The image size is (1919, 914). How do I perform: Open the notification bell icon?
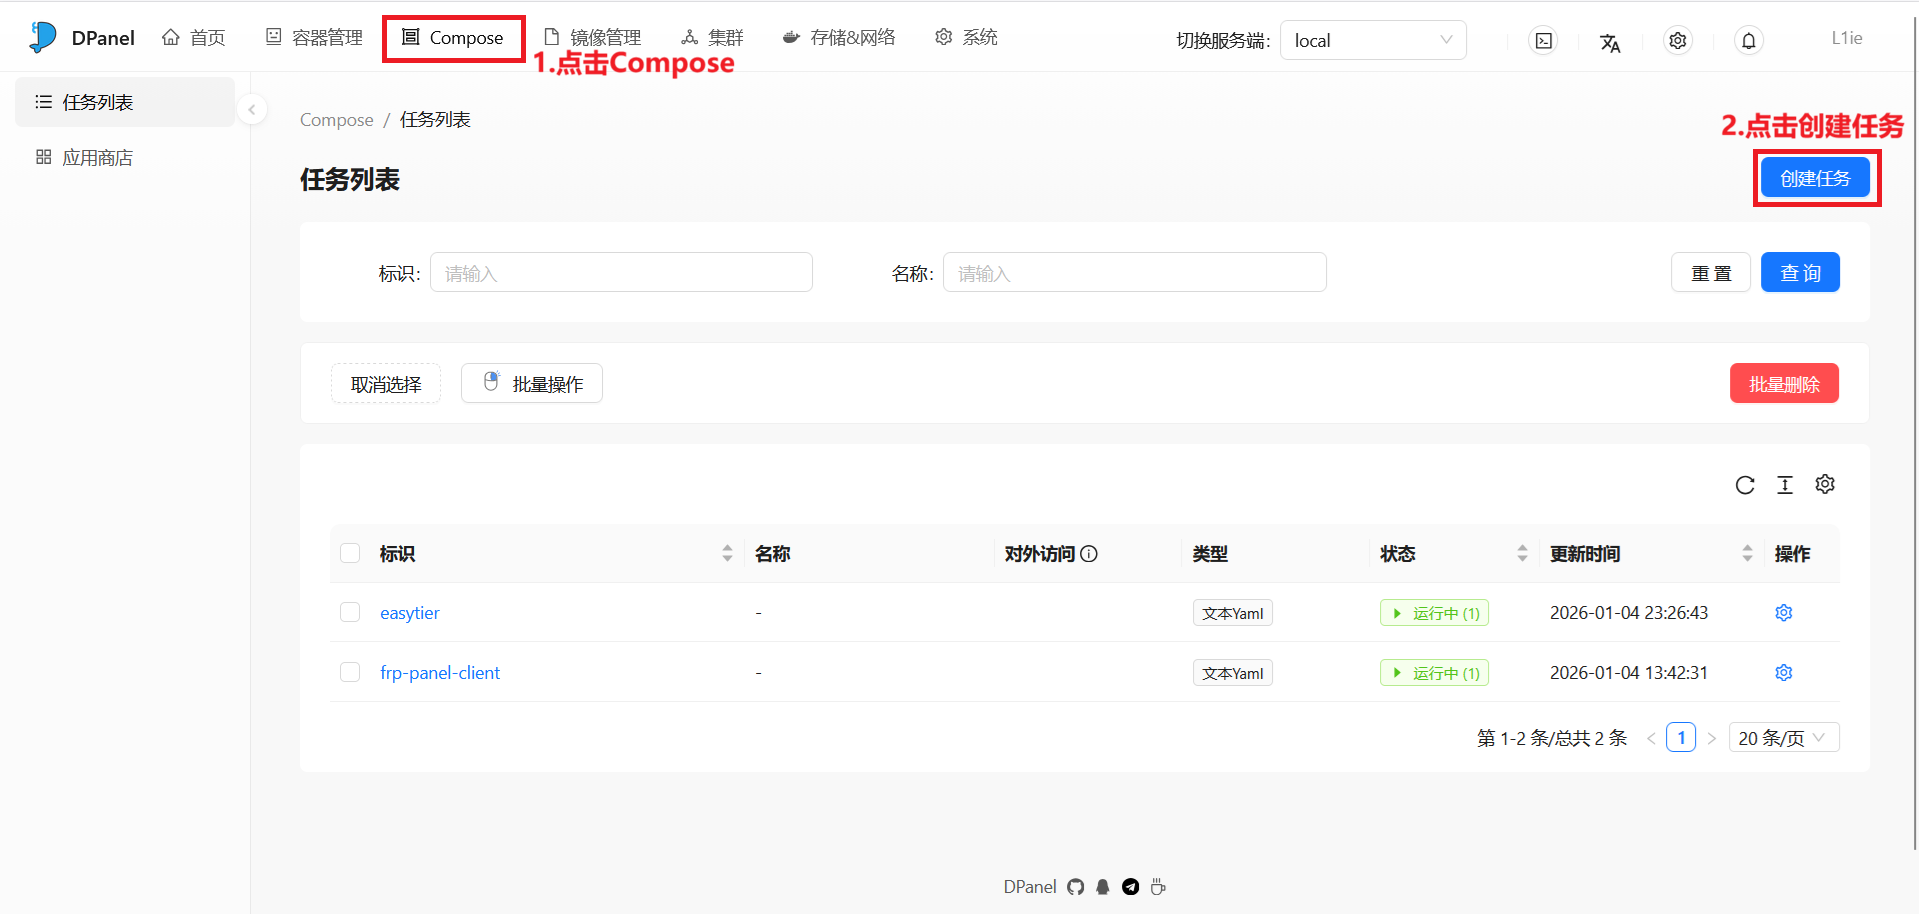pos(1749,41)
